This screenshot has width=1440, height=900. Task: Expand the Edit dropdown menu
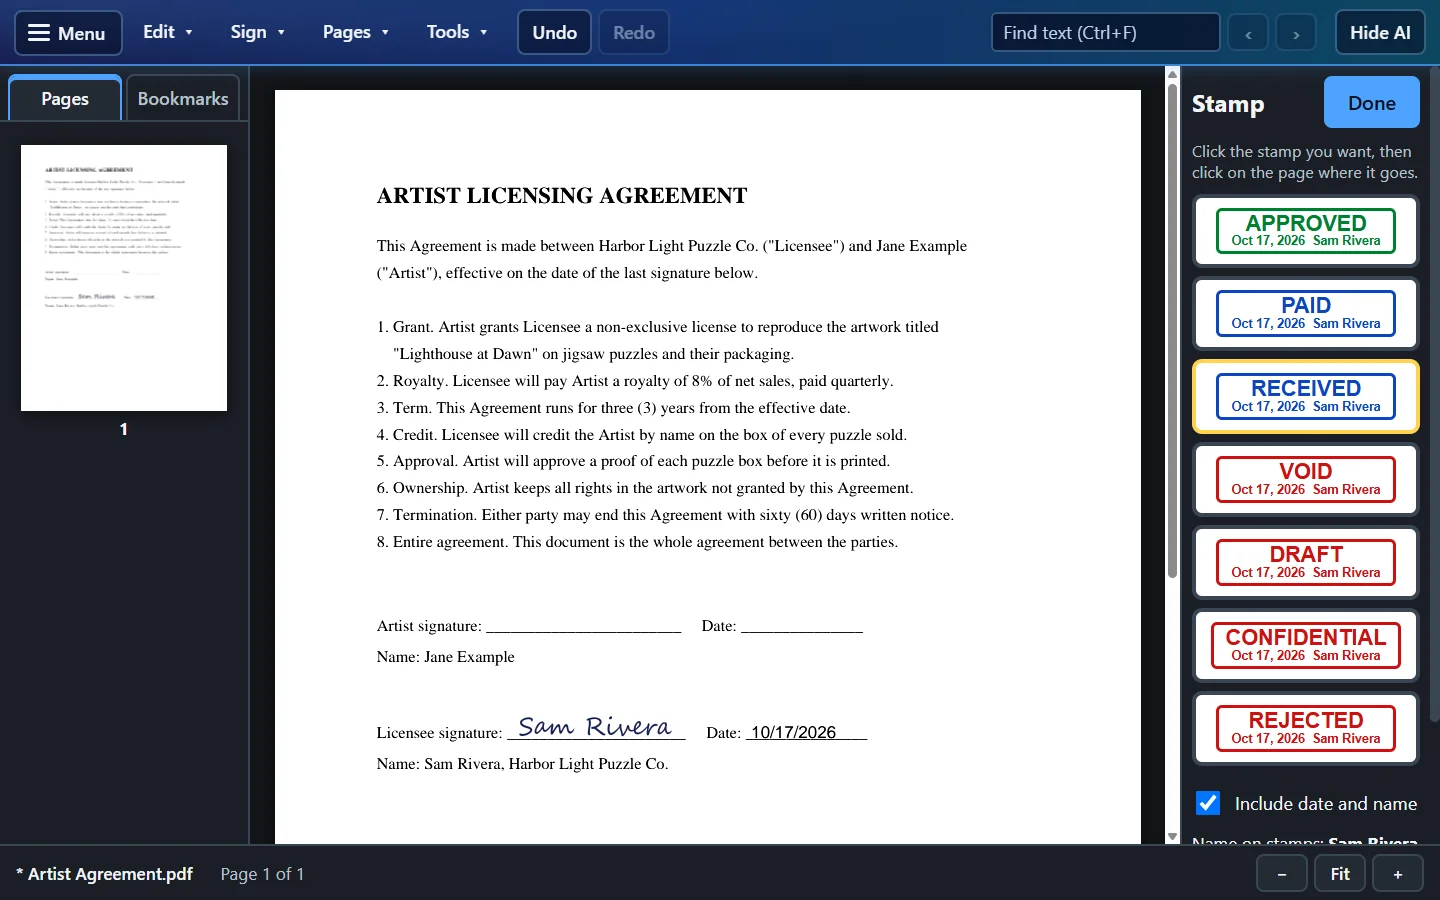tap(167, 32)
